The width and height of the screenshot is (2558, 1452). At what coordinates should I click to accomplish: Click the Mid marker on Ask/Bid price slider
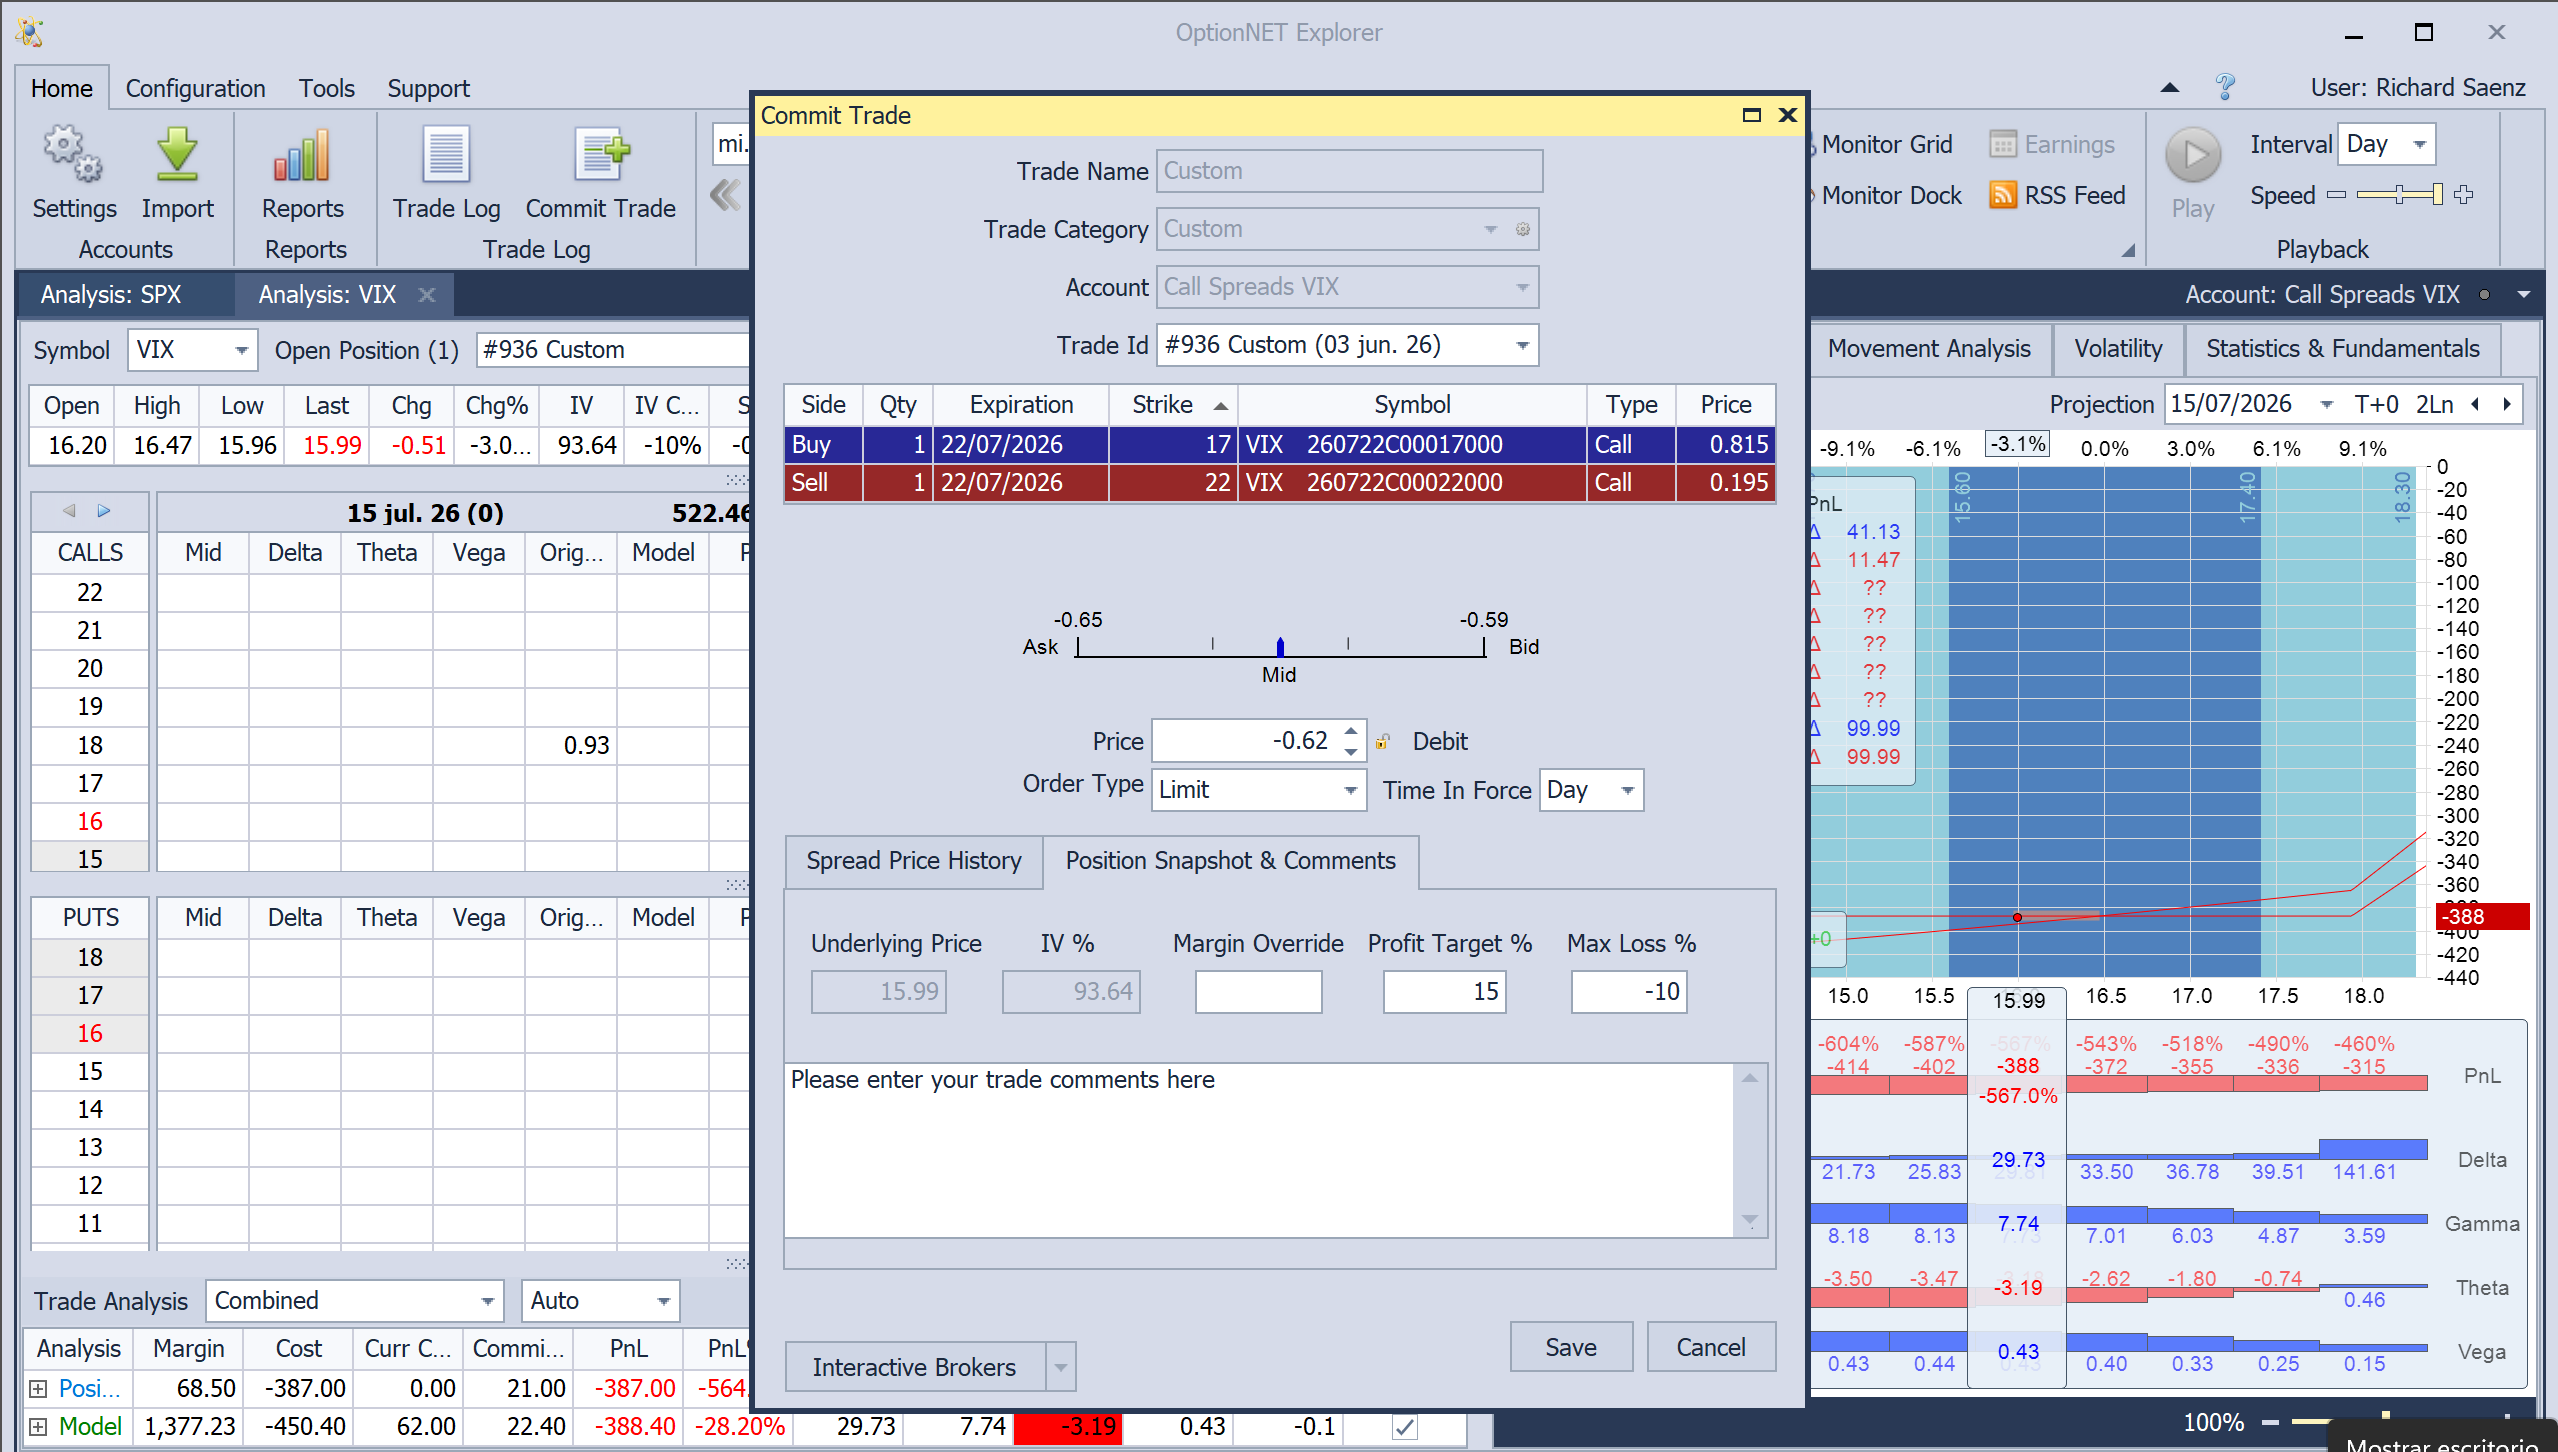click(x=1279, y=647)
